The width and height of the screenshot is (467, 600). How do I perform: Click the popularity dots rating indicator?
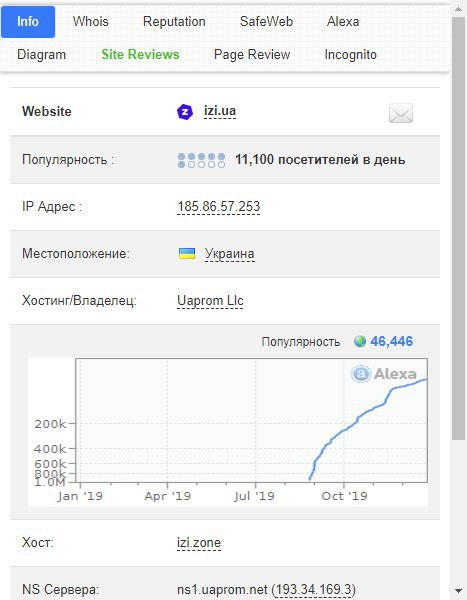pos(201,160)
